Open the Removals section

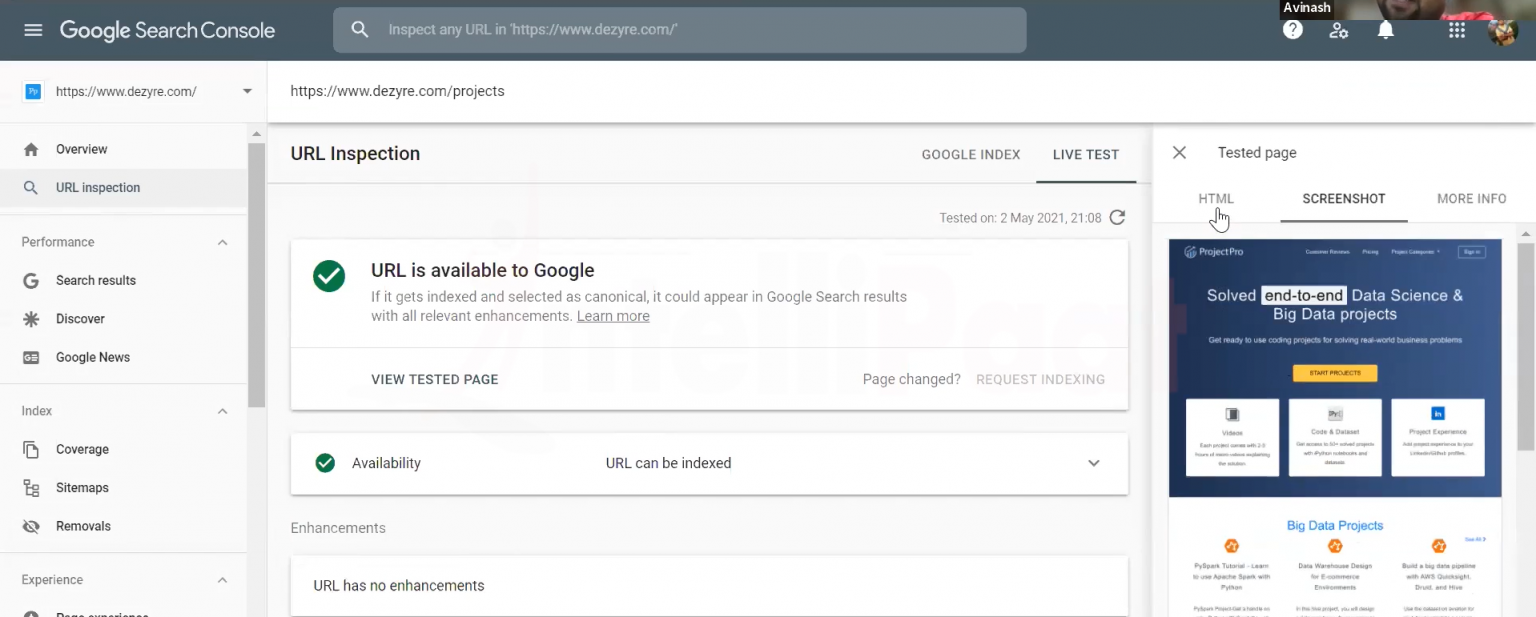pyautogui.click(x=83, y=526)
